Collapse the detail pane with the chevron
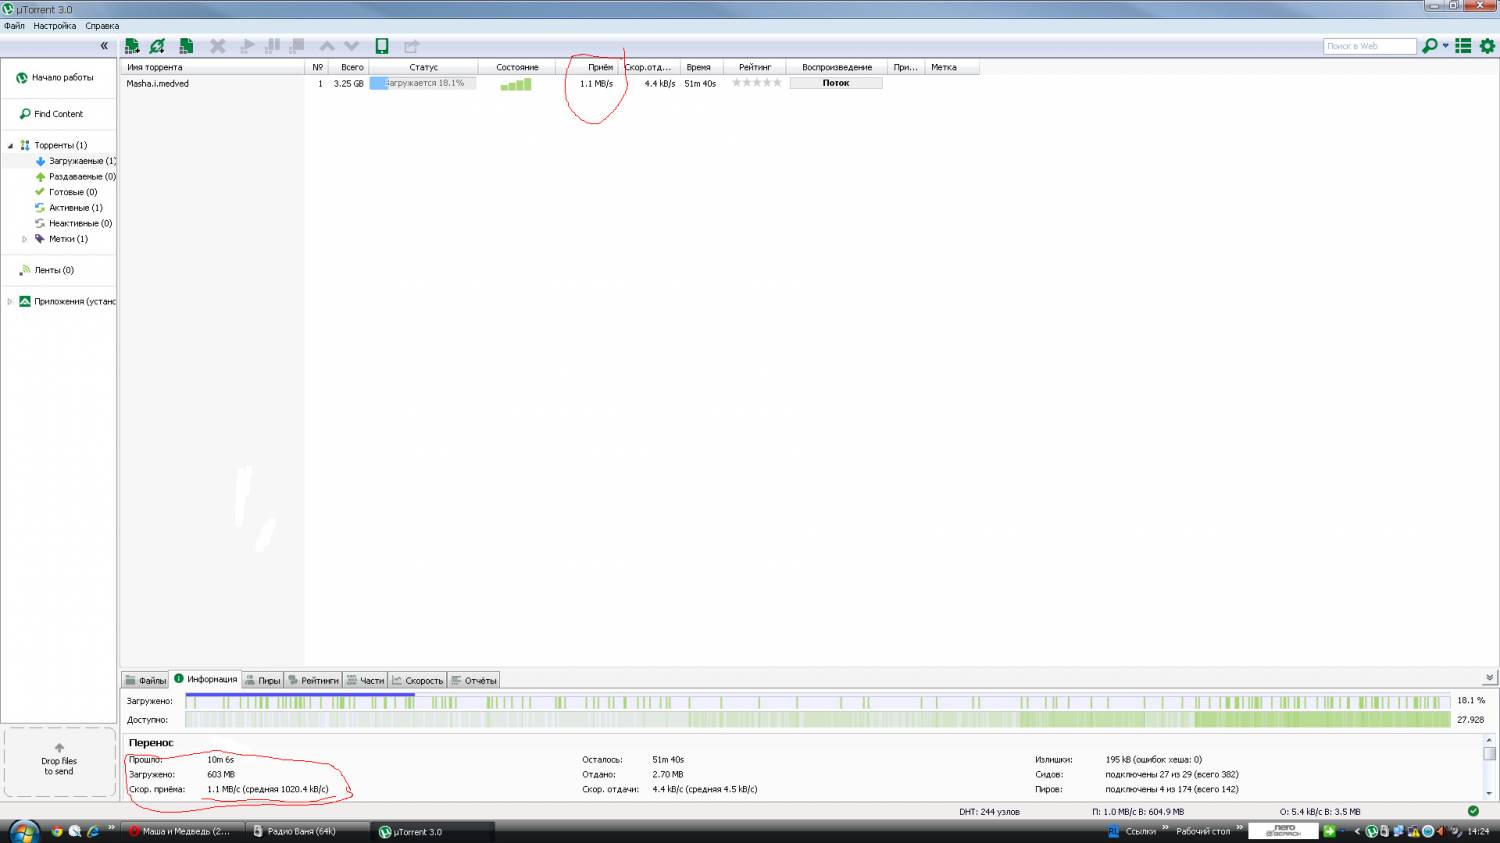The width and height of the screenshot is (1500, 843). (1489, 678)
